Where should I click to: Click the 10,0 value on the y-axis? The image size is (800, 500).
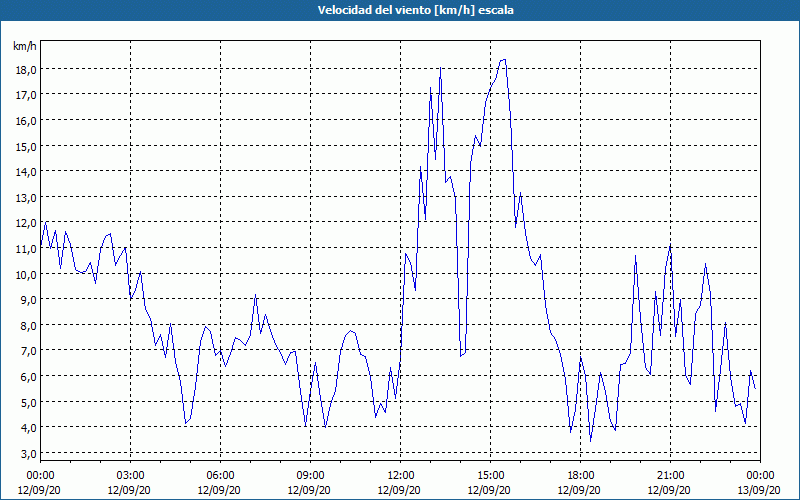26,274
